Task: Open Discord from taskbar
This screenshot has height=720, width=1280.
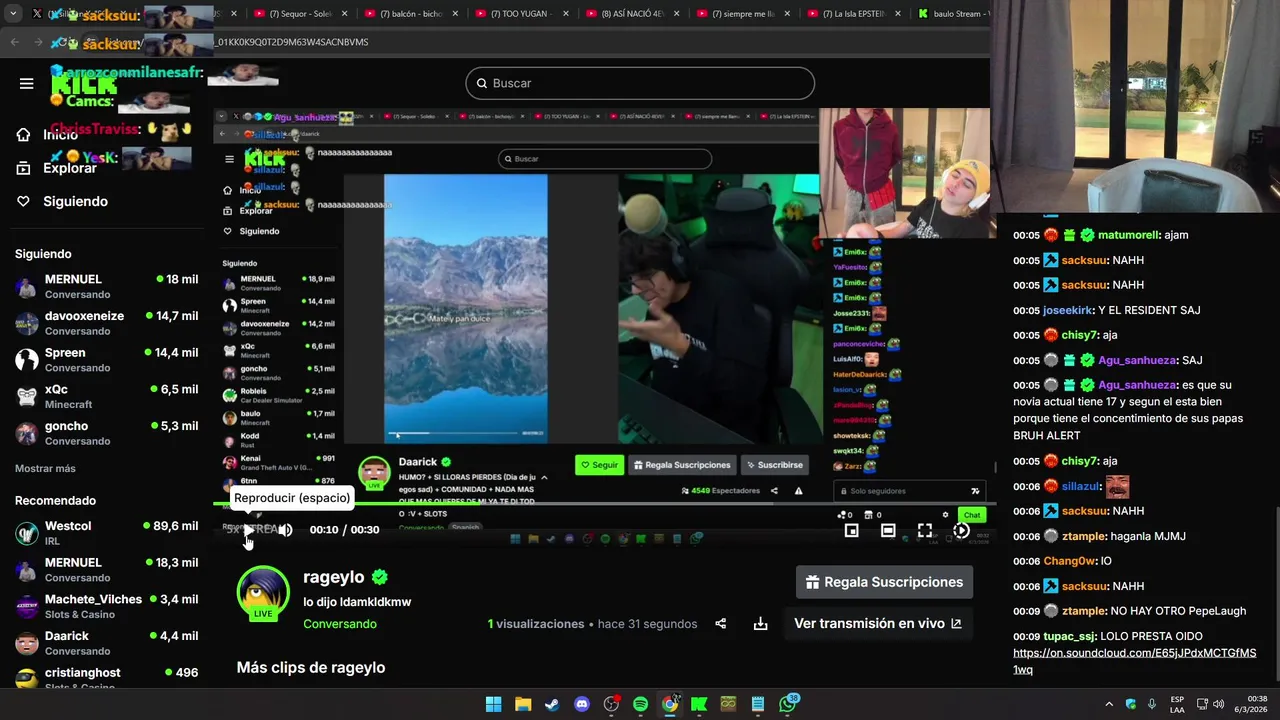Action: 582,704
